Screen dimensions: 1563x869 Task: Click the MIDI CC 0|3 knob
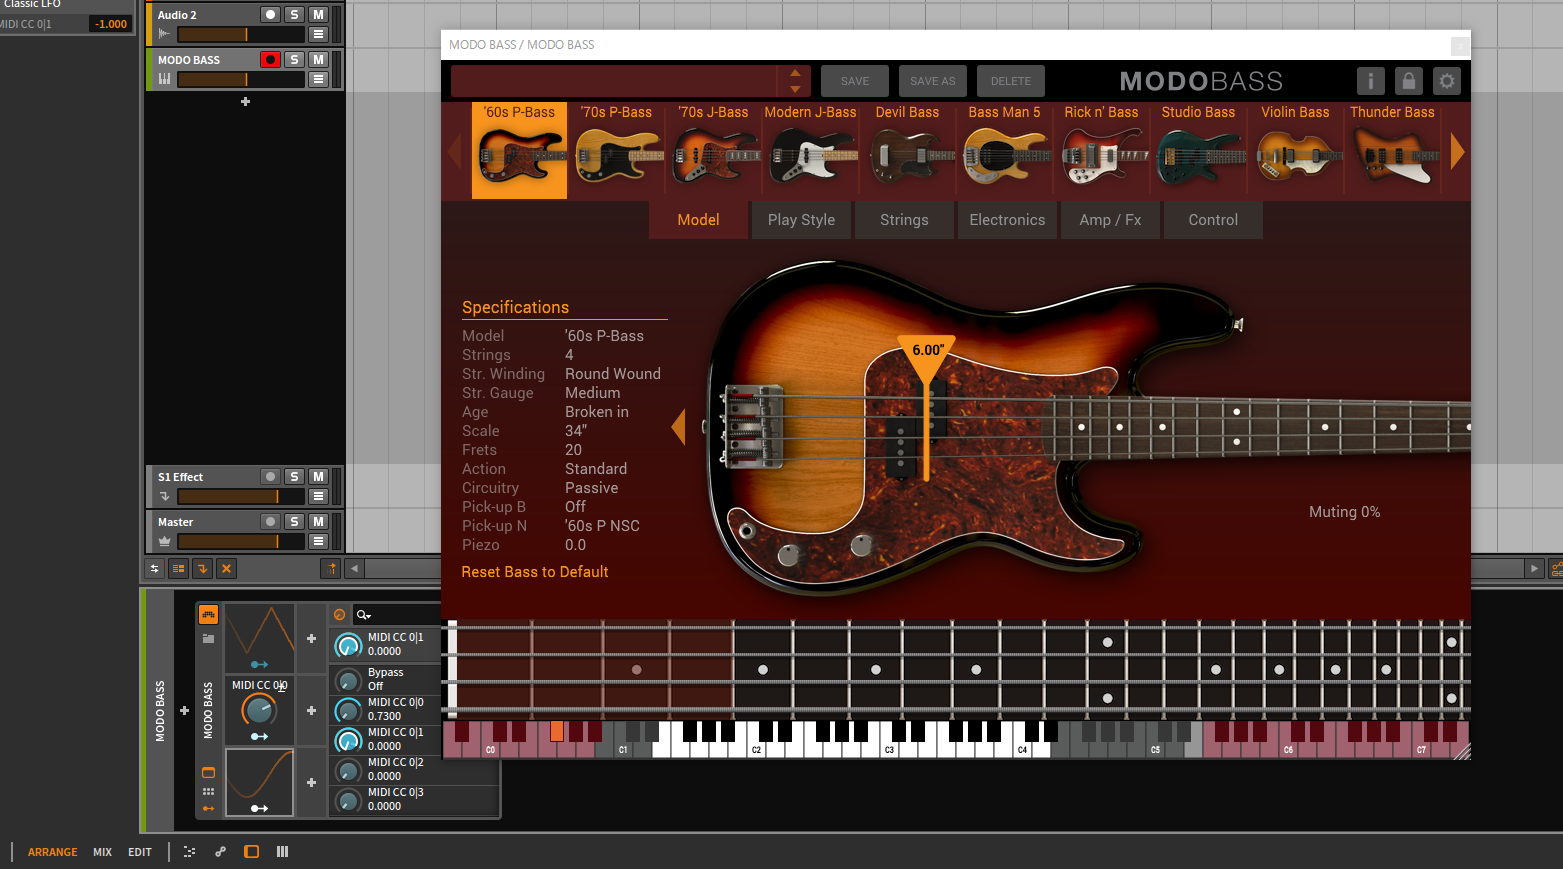(348, 800)
